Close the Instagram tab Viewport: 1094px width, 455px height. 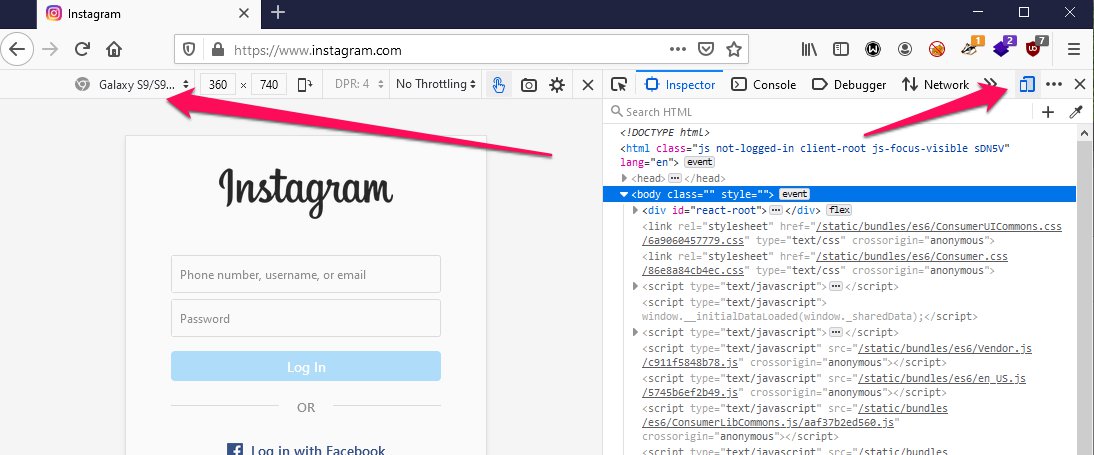[x=244, y=13]
